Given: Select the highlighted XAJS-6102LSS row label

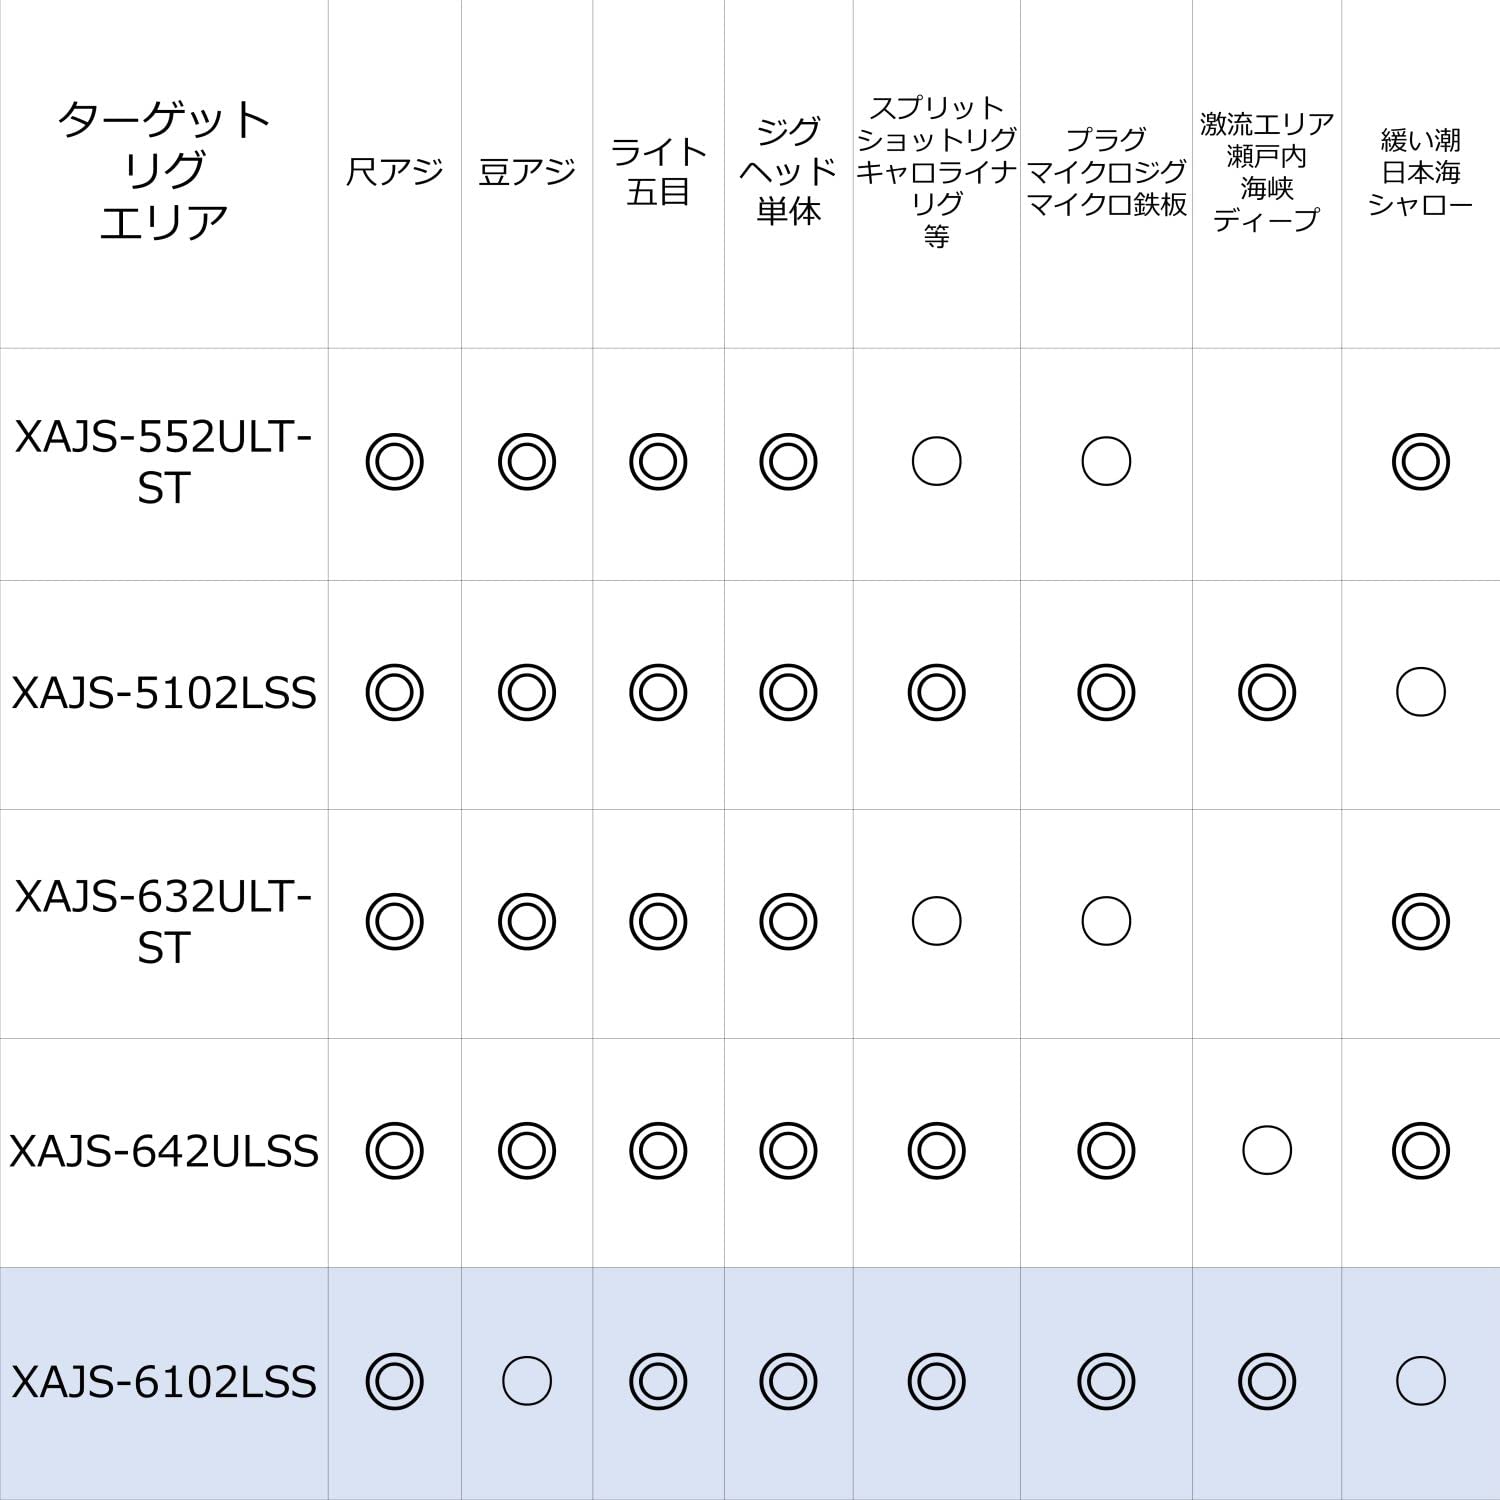Looking at the screenshot, I should click(x=164, y=1382).
